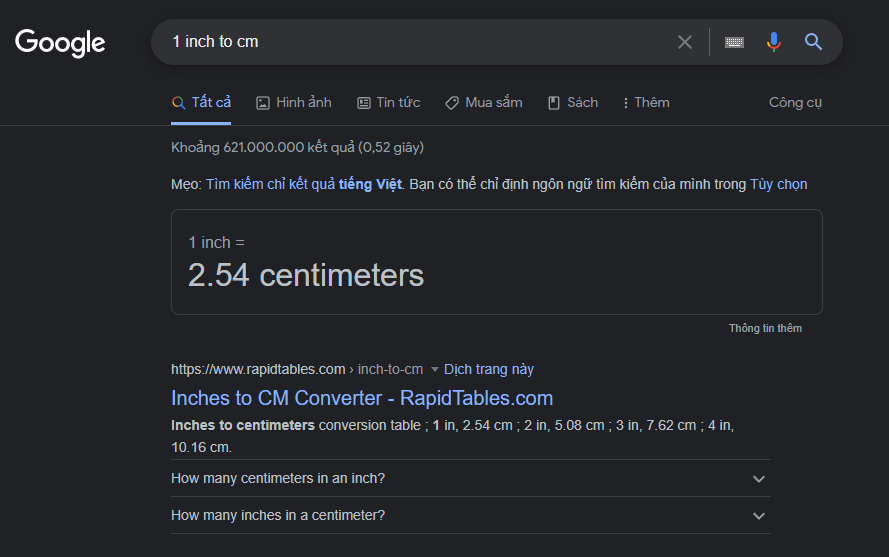The image size is (889, 557).
Task: Click the magnifying glass search button
Action: (813, 42)
